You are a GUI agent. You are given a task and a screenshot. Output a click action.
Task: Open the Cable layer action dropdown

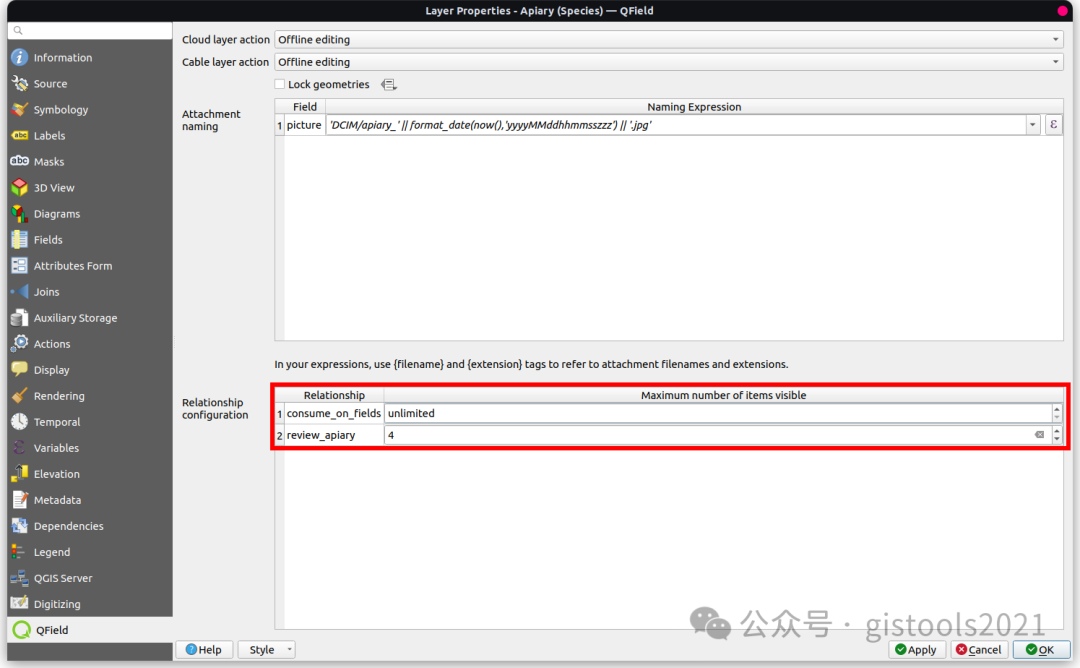[x=1056, y=61]
